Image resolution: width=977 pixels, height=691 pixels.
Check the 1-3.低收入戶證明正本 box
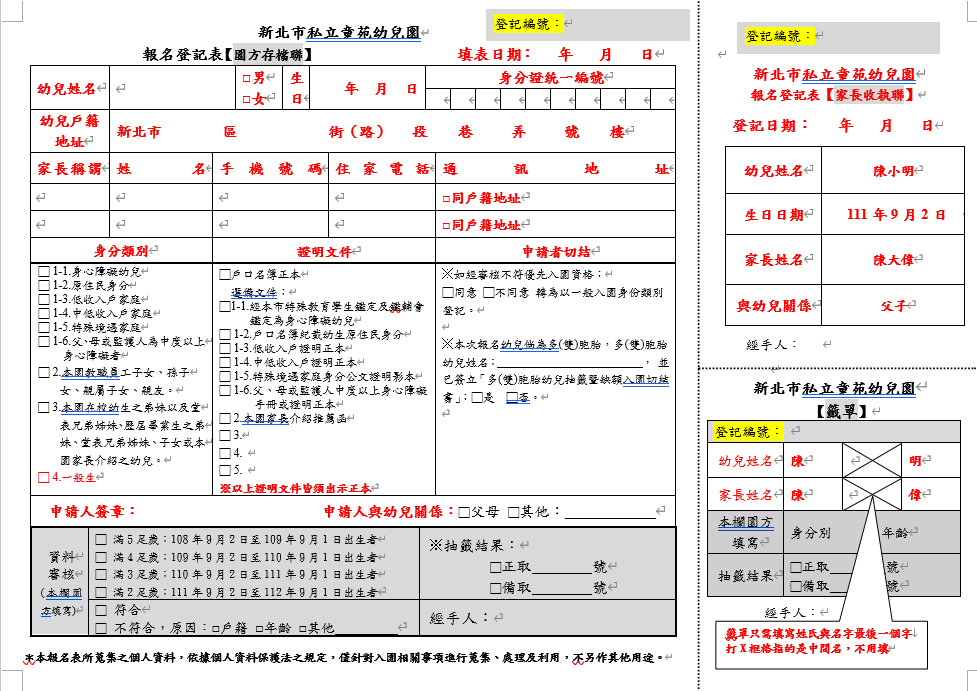225,348
